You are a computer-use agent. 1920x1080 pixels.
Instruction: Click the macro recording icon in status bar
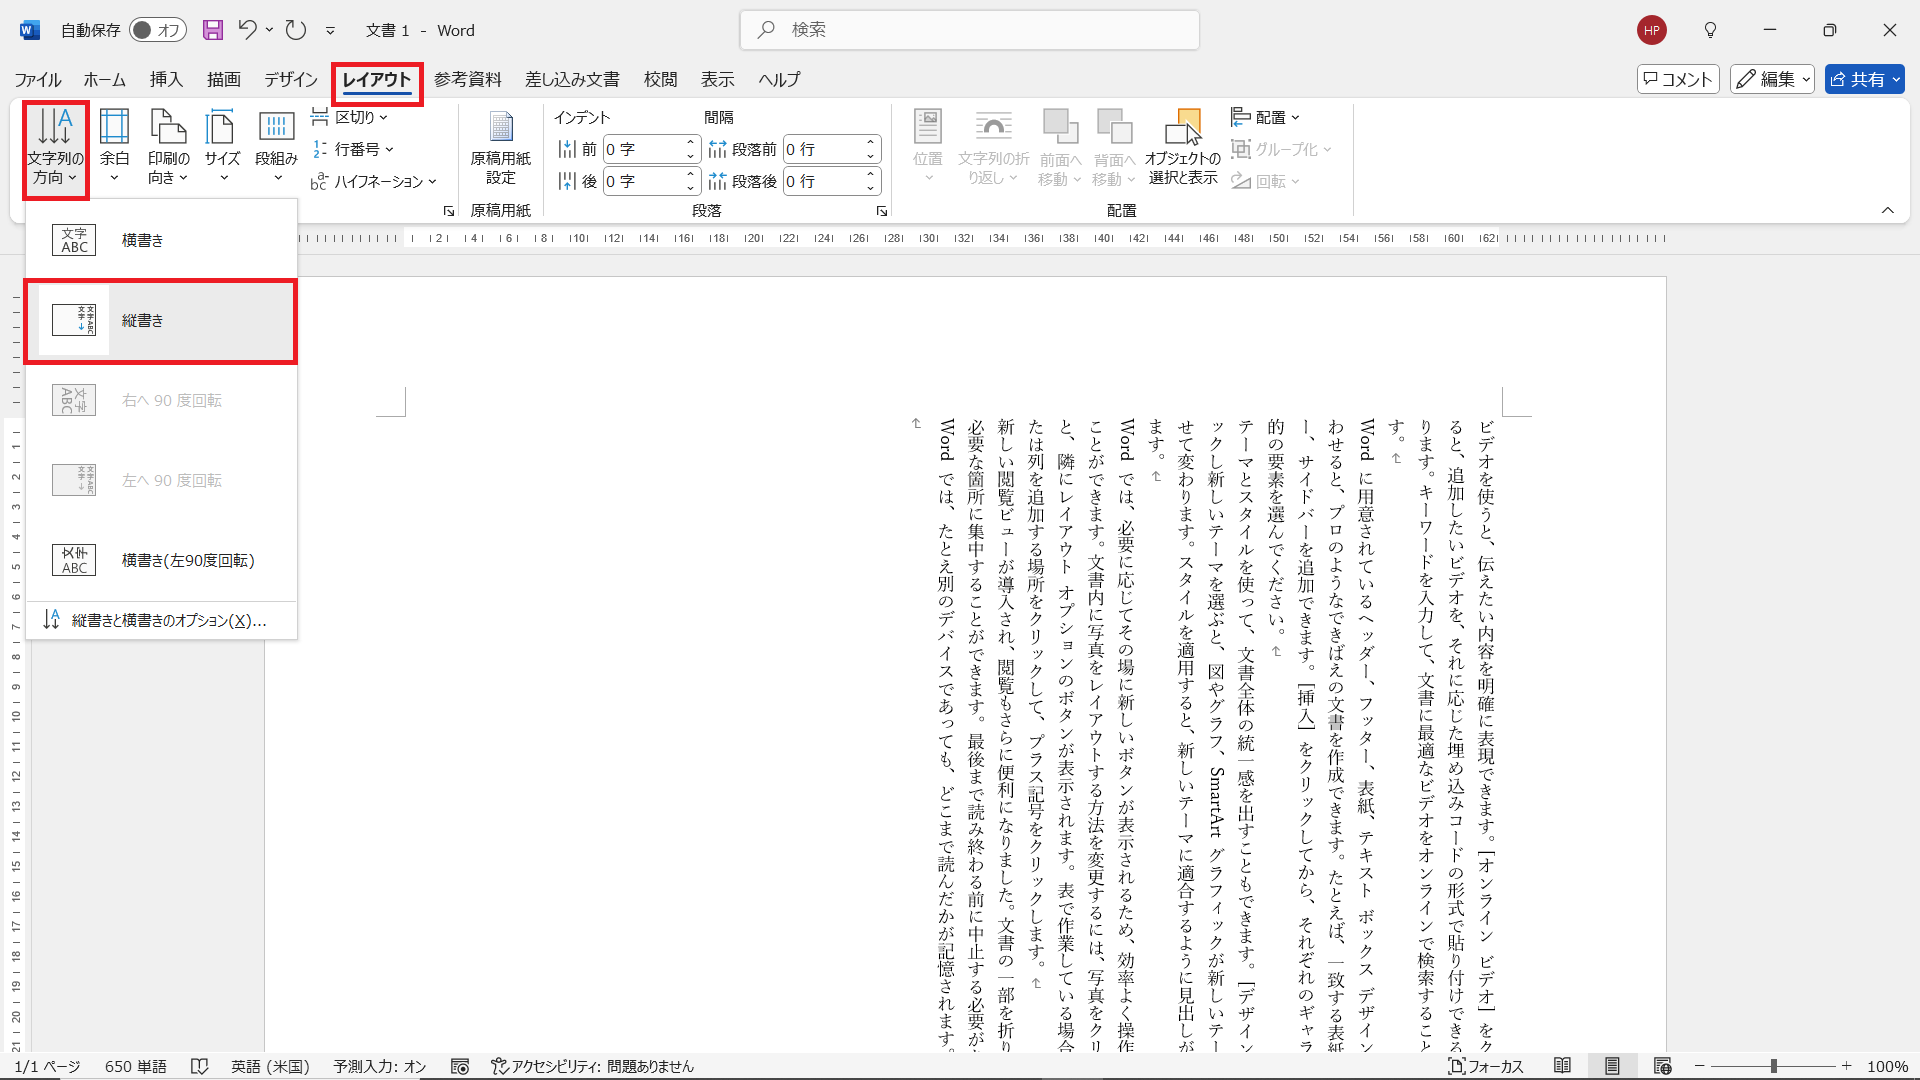click(x=460, y=1066)
